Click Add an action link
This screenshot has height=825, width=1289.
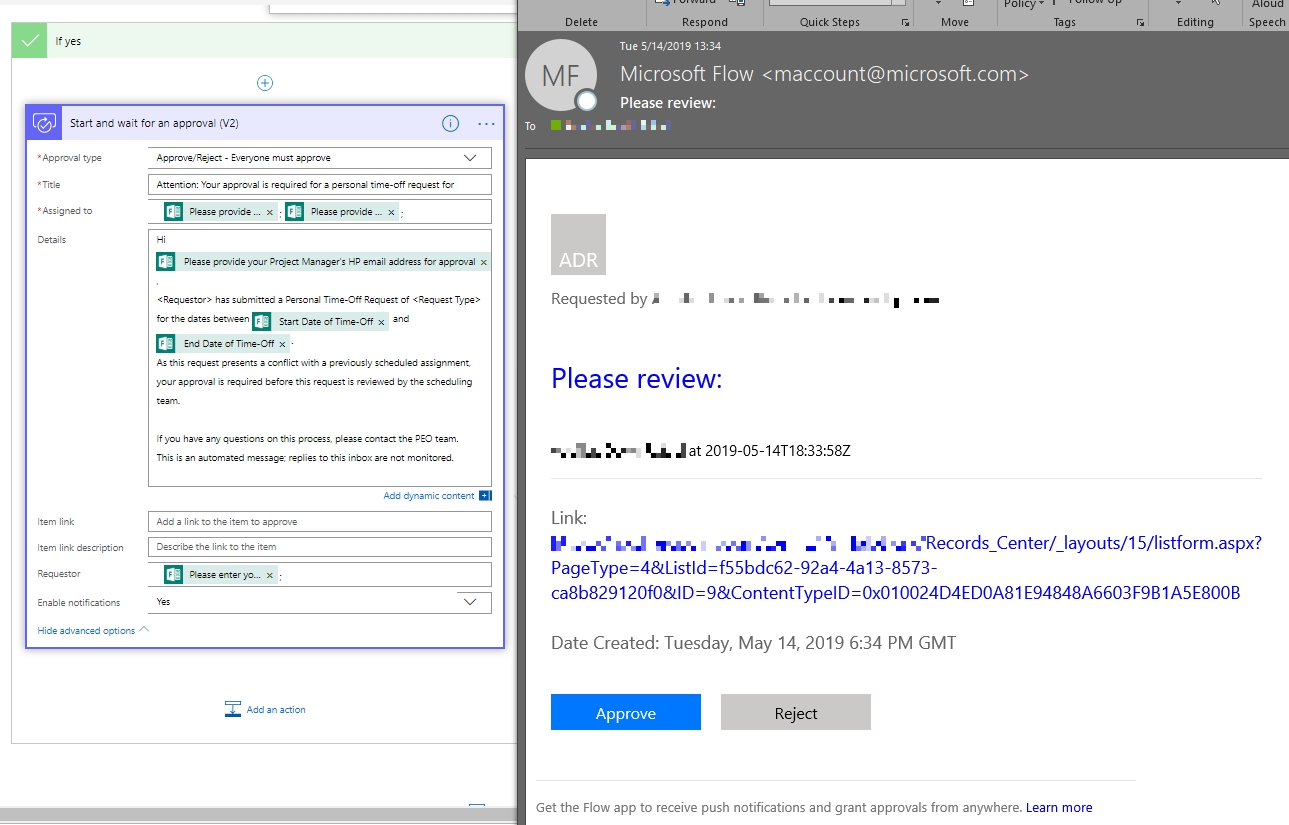click(276, 710)
